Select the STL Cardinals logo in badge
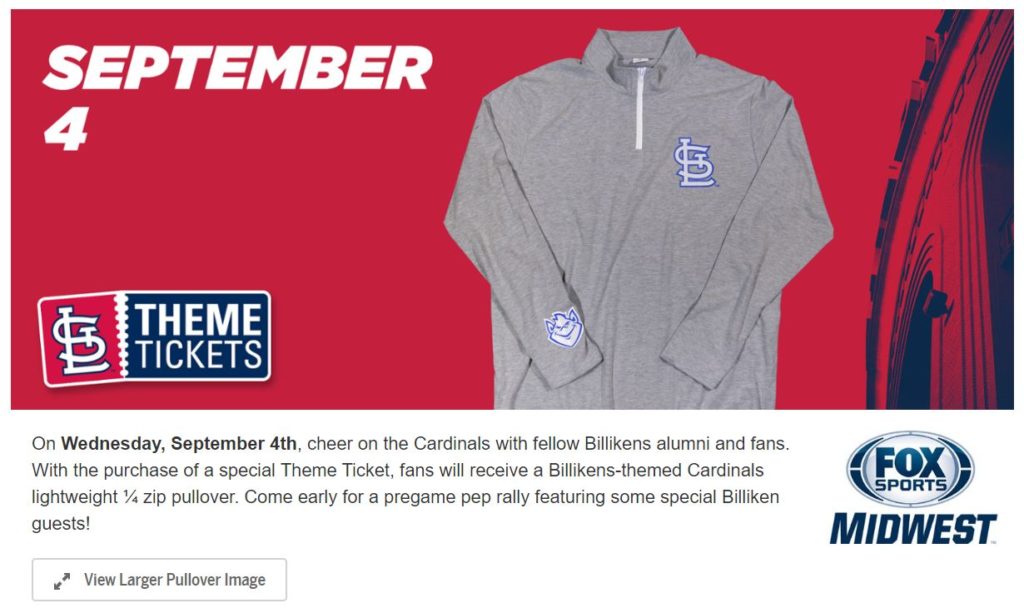This screenshot has height=613, width=1024. (x=80, y=340)
